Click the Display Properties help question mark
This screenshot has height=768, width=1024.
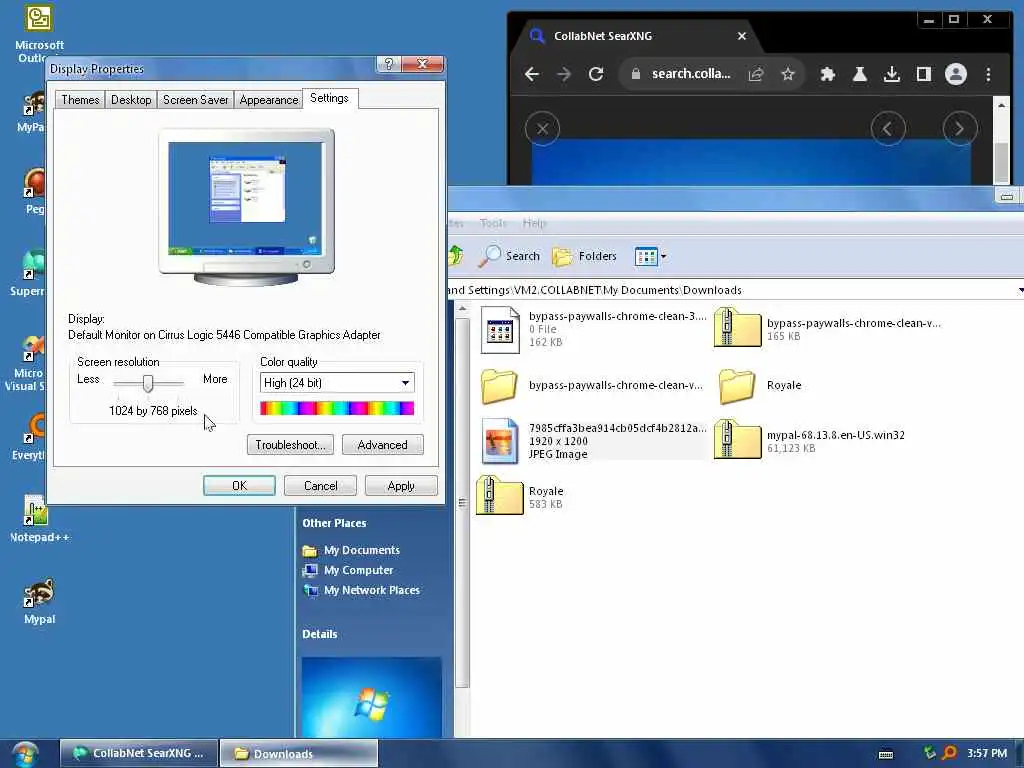(x=389, y=63)
